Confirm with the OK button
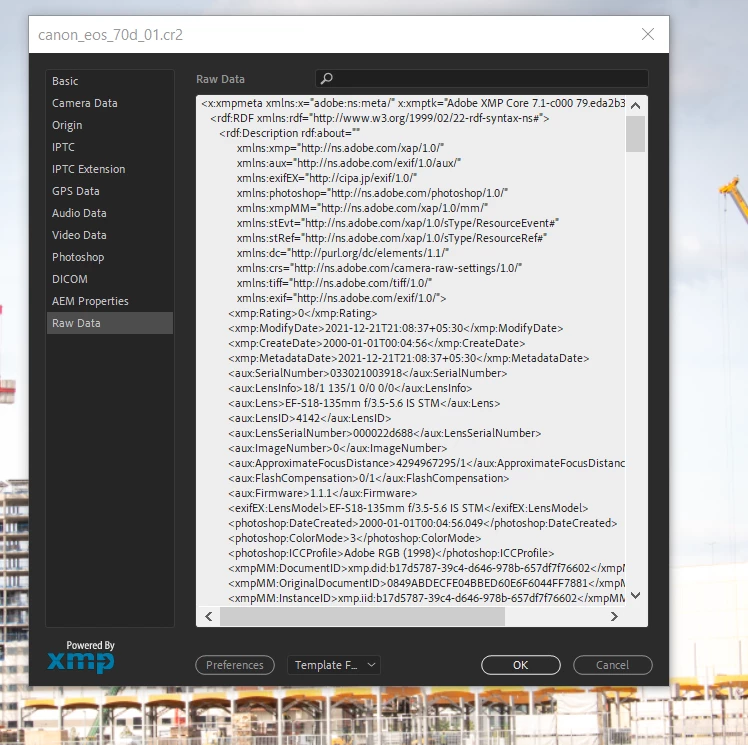This screenshot has width=748, height=745. pyautogui.click(x=520, y=665)
